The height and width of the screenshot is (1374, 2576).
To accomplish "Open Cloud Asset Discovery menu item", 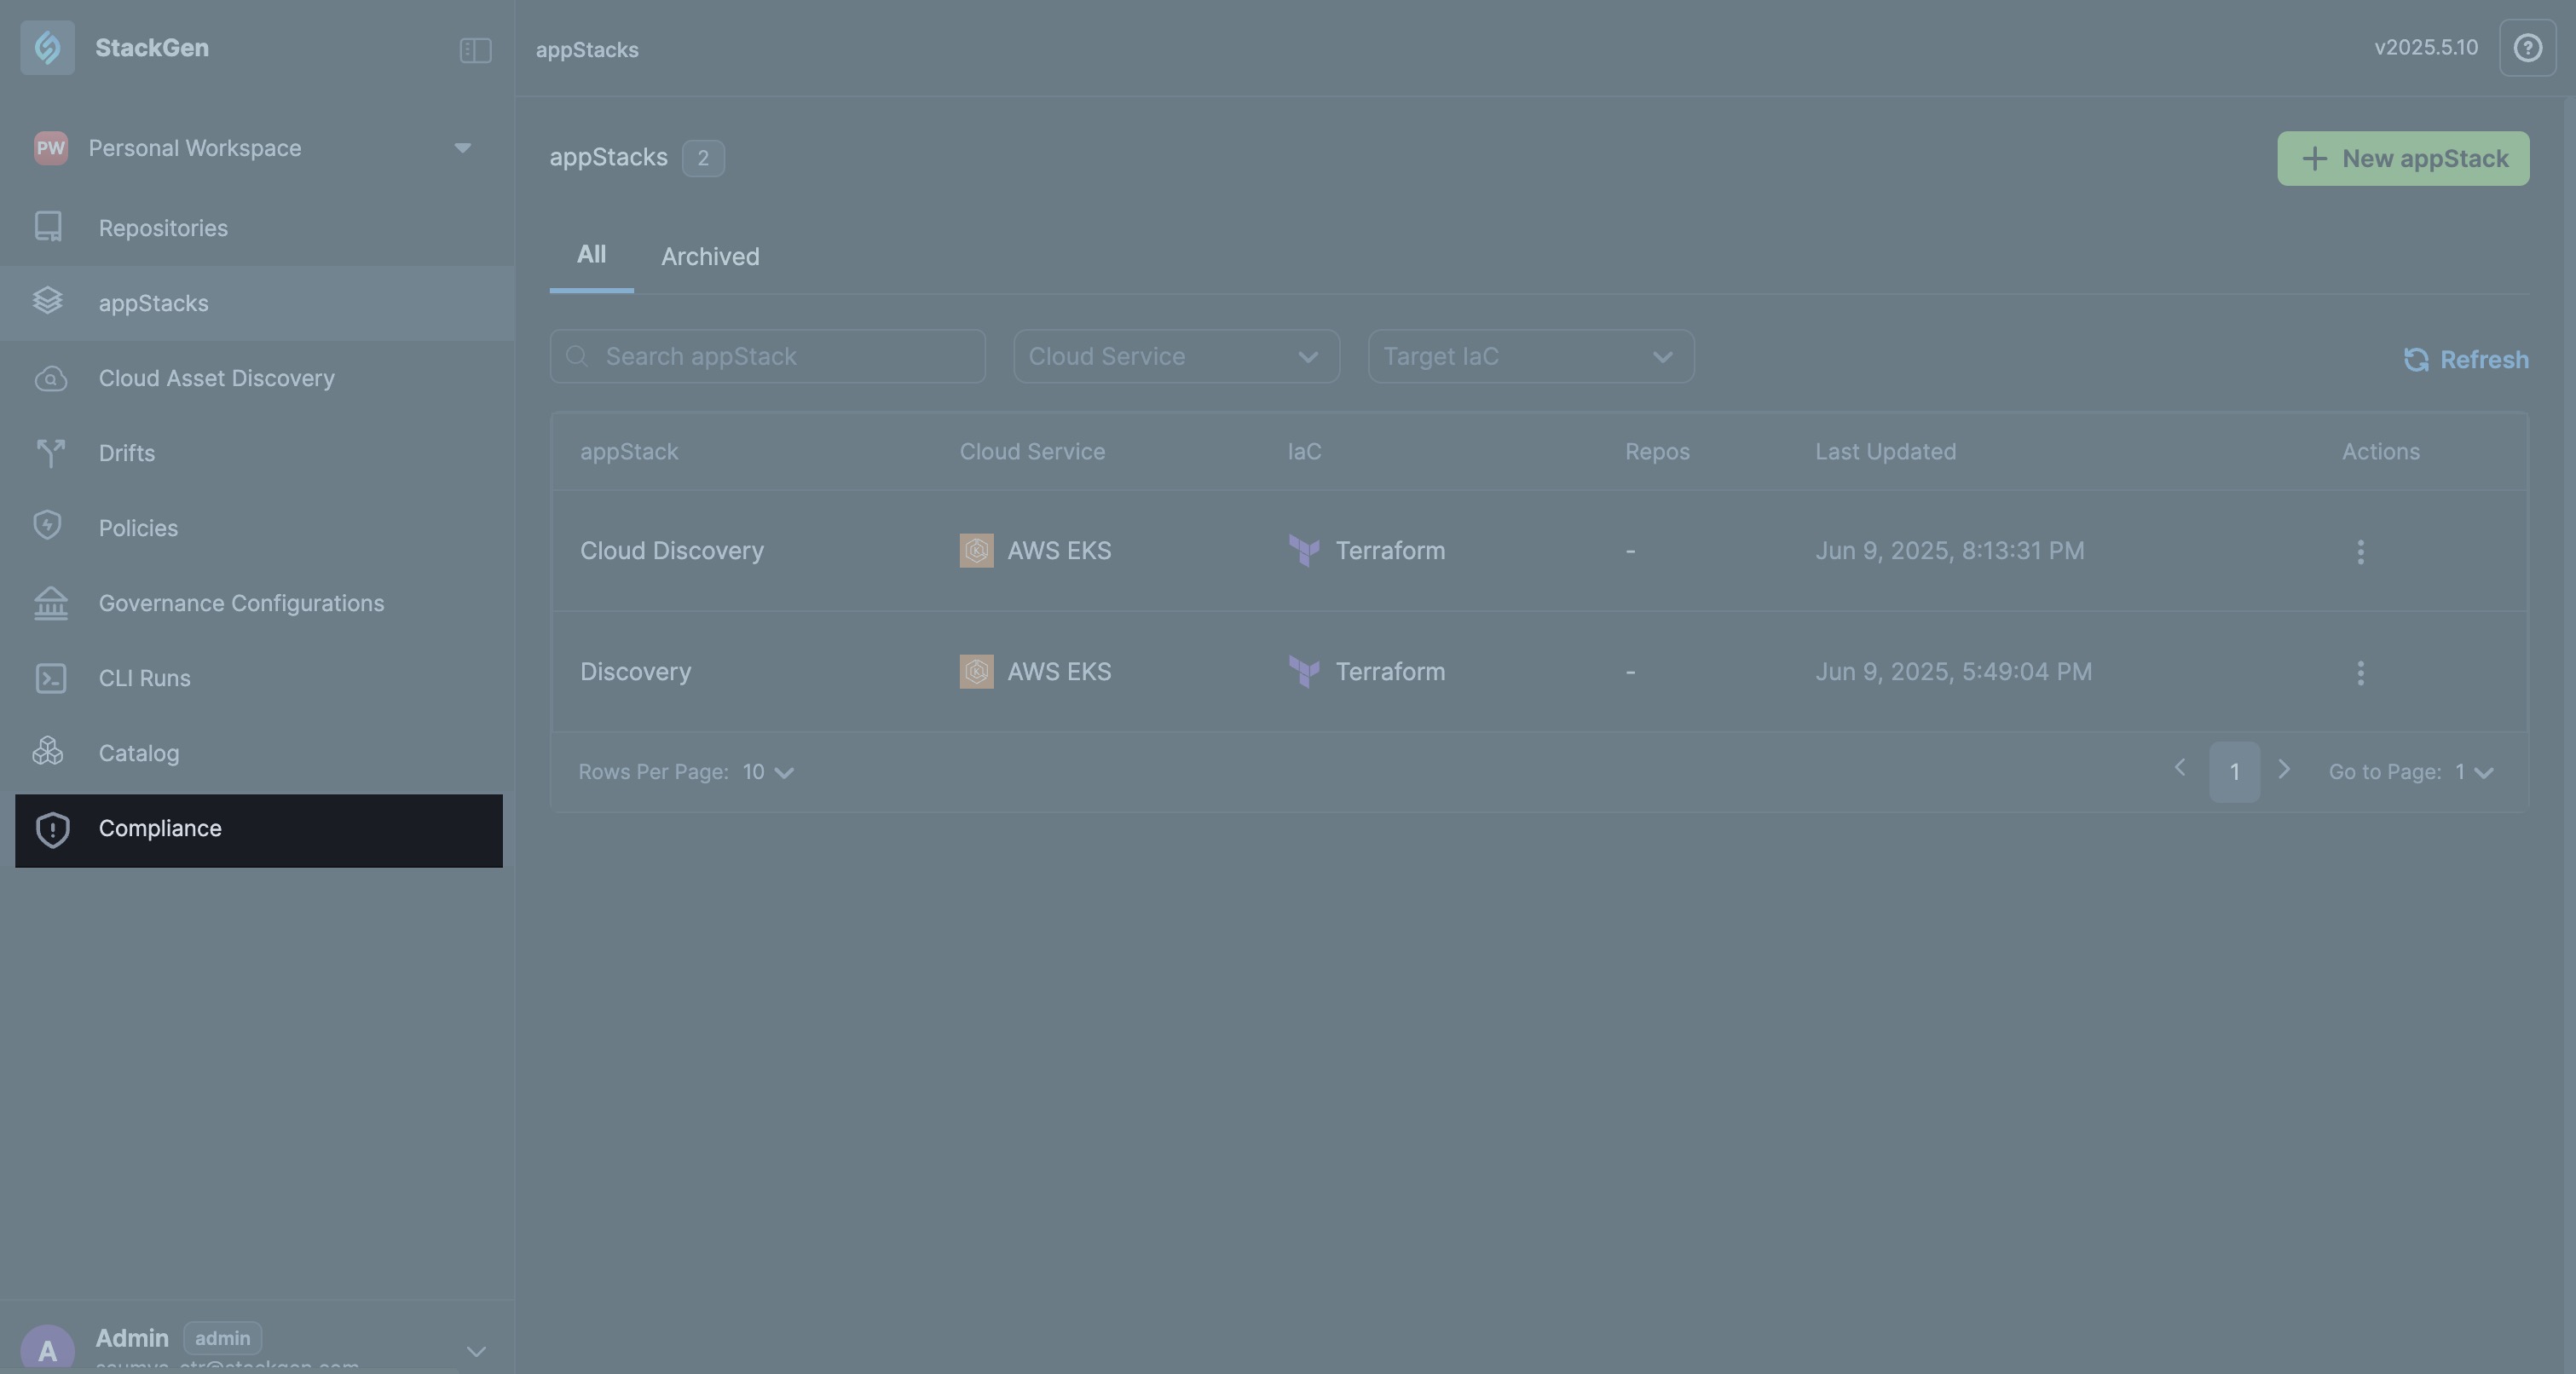I will pyautogui.click(x=257, y=378).
